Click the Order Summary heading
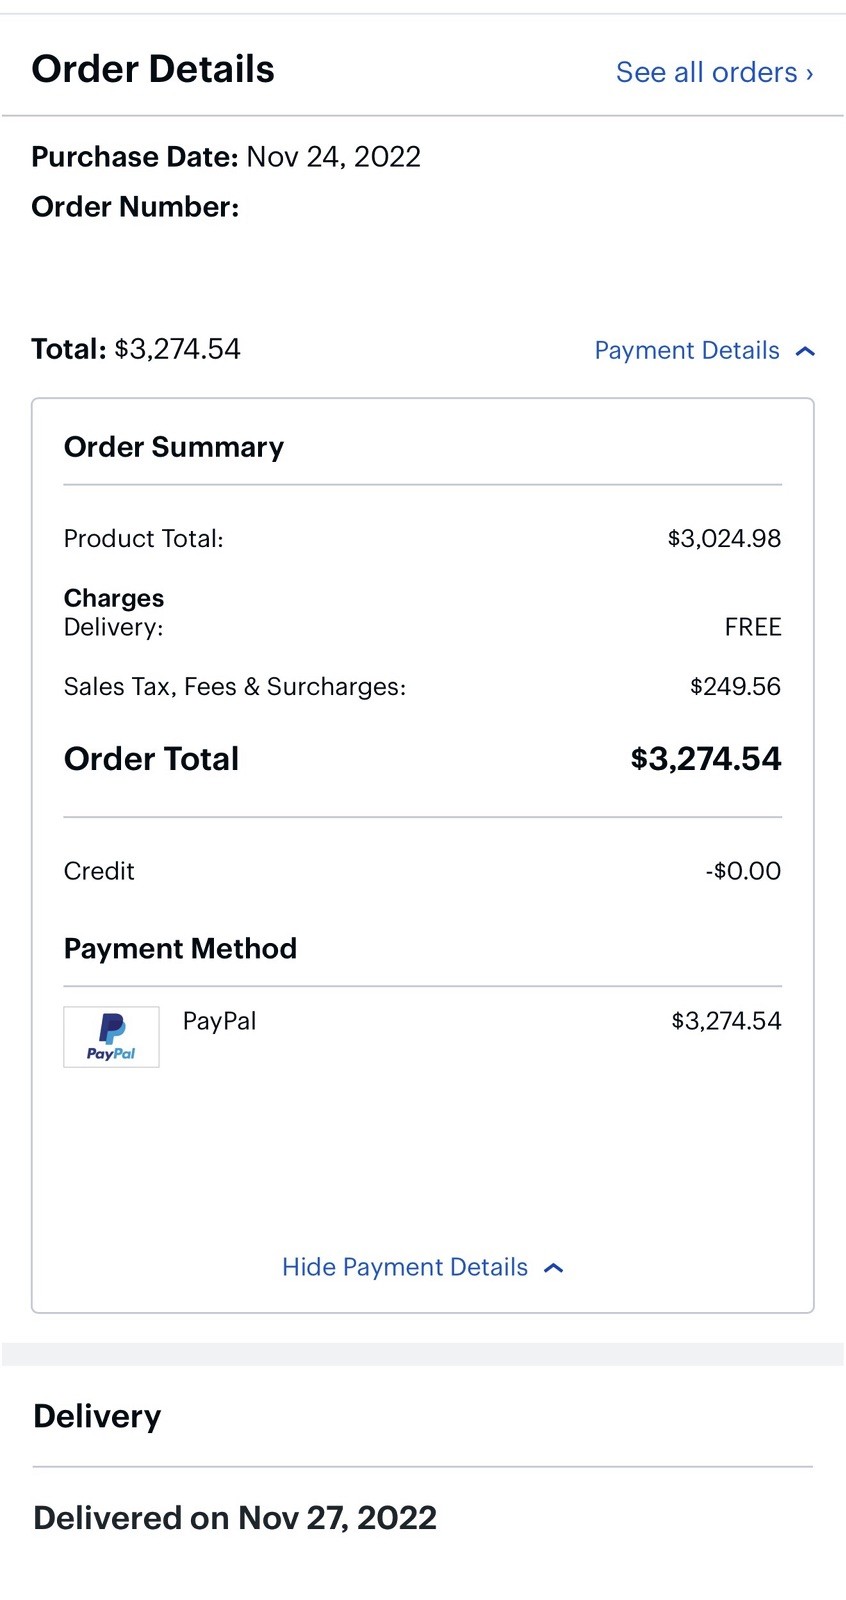Image resolution: width=846 pixels, height=1600 pixels. pyautogui.click(x=174, y=447)
